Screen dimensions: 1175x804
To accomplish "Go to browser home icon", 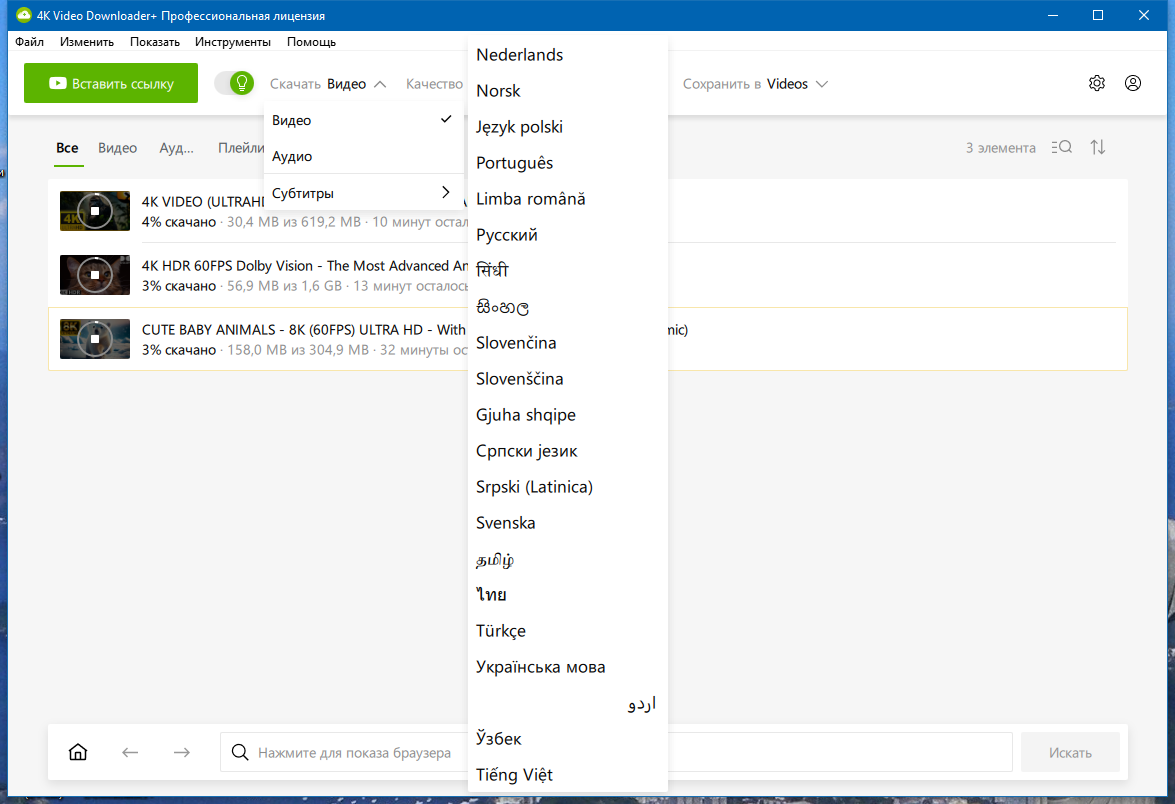I will (78, 752).
